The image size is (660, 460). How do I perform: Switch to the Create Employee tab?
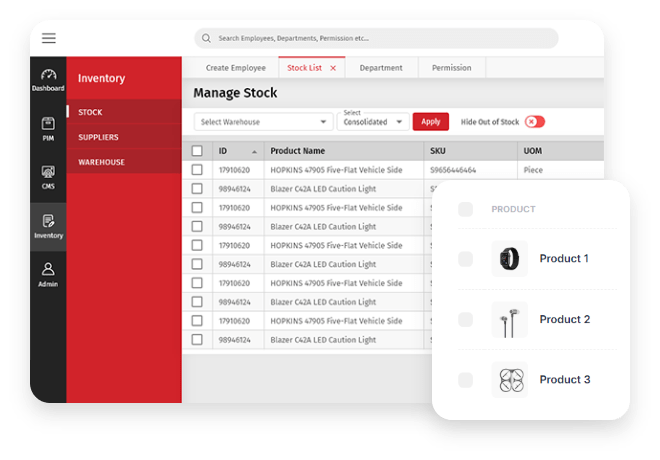pos(236,68)
